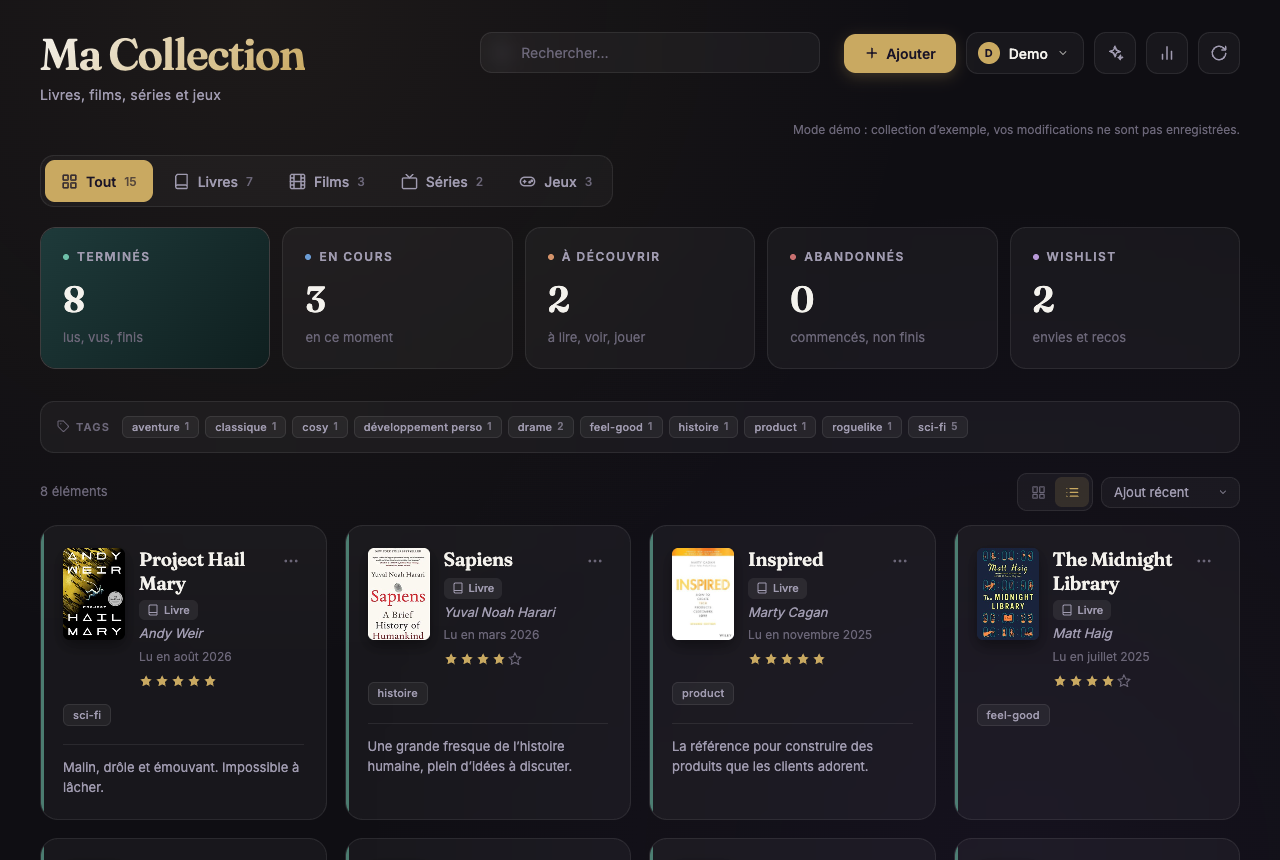1280x860 pixels.
Task: Click the feel-good tag on Midnight Library card
Action: click(x=1013, y=715)
